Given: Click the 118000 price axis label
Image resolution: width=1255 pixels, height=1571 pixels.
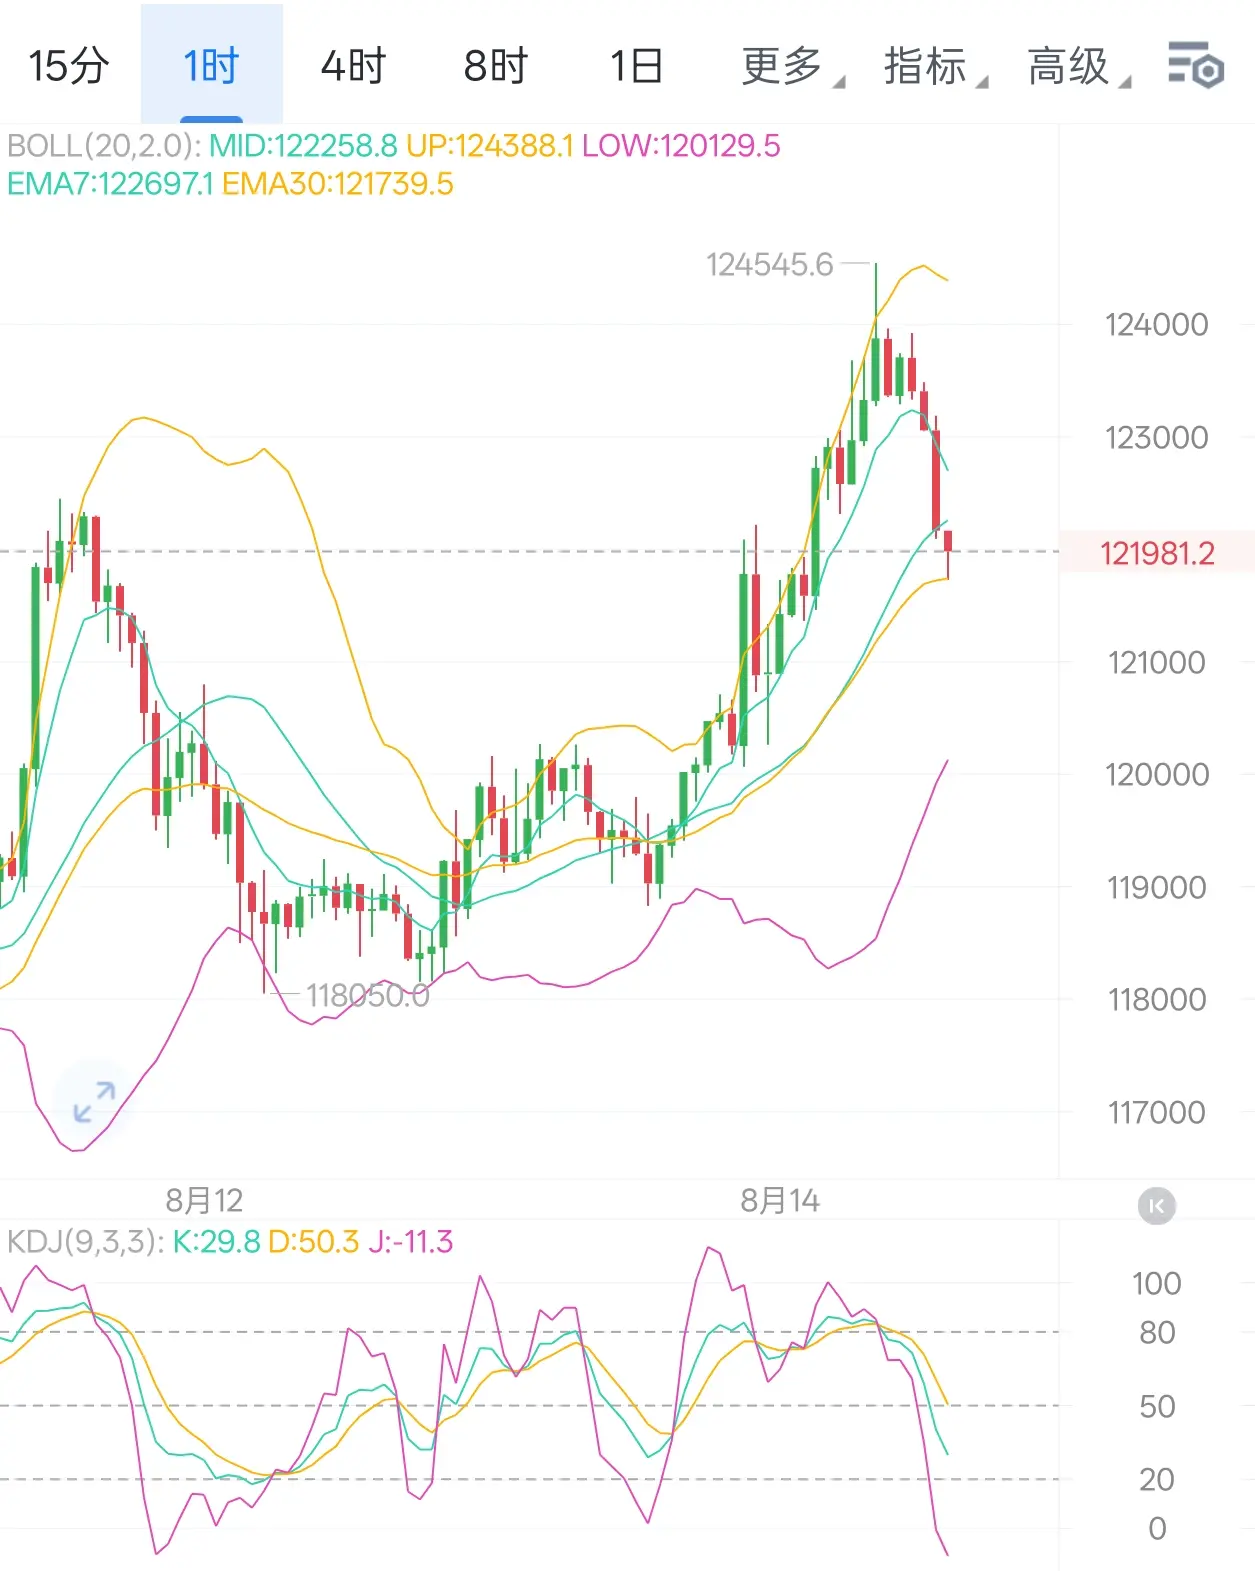Looking at the screenshot, I should pos(1157,1000).
